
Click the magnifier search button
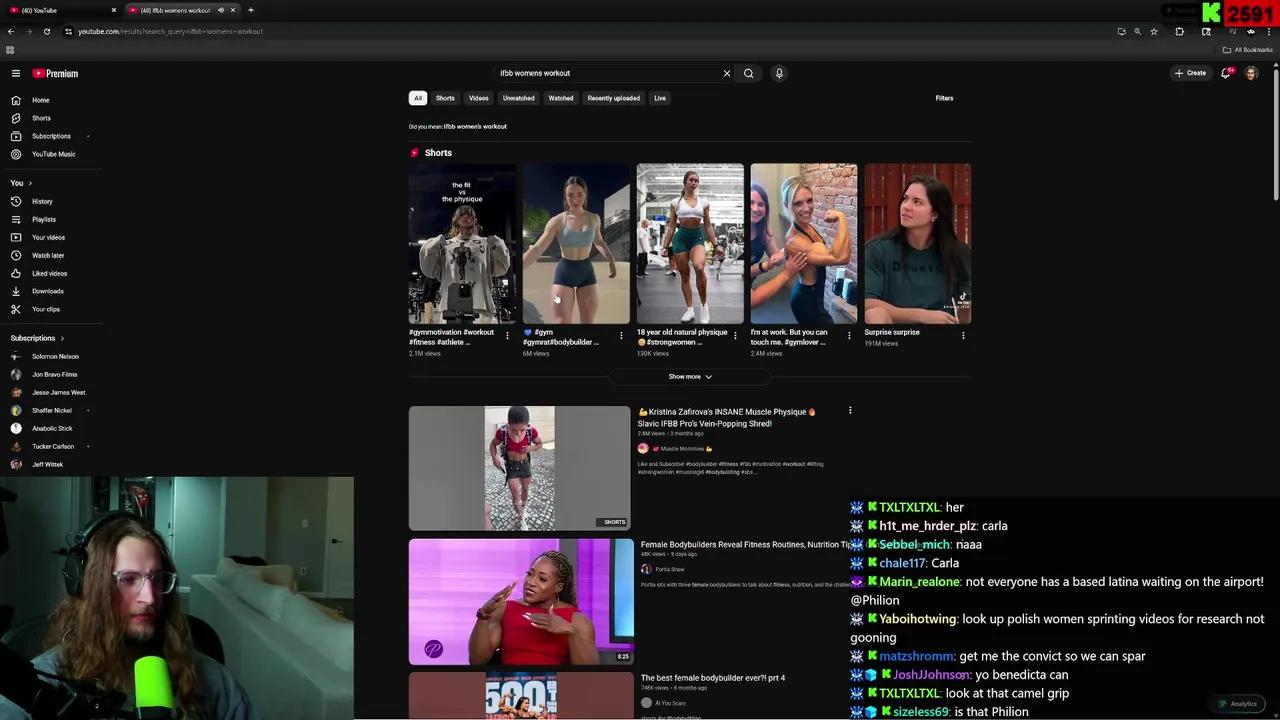748,73
